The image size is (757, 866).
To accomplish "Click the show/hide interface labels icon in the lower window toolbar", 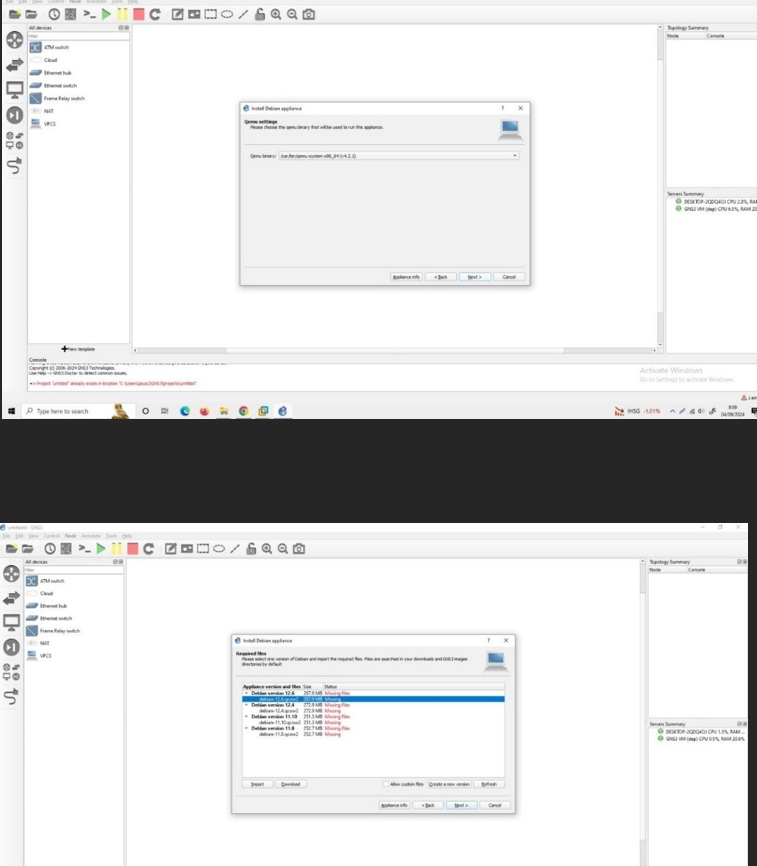I will [x=66, y=548].
